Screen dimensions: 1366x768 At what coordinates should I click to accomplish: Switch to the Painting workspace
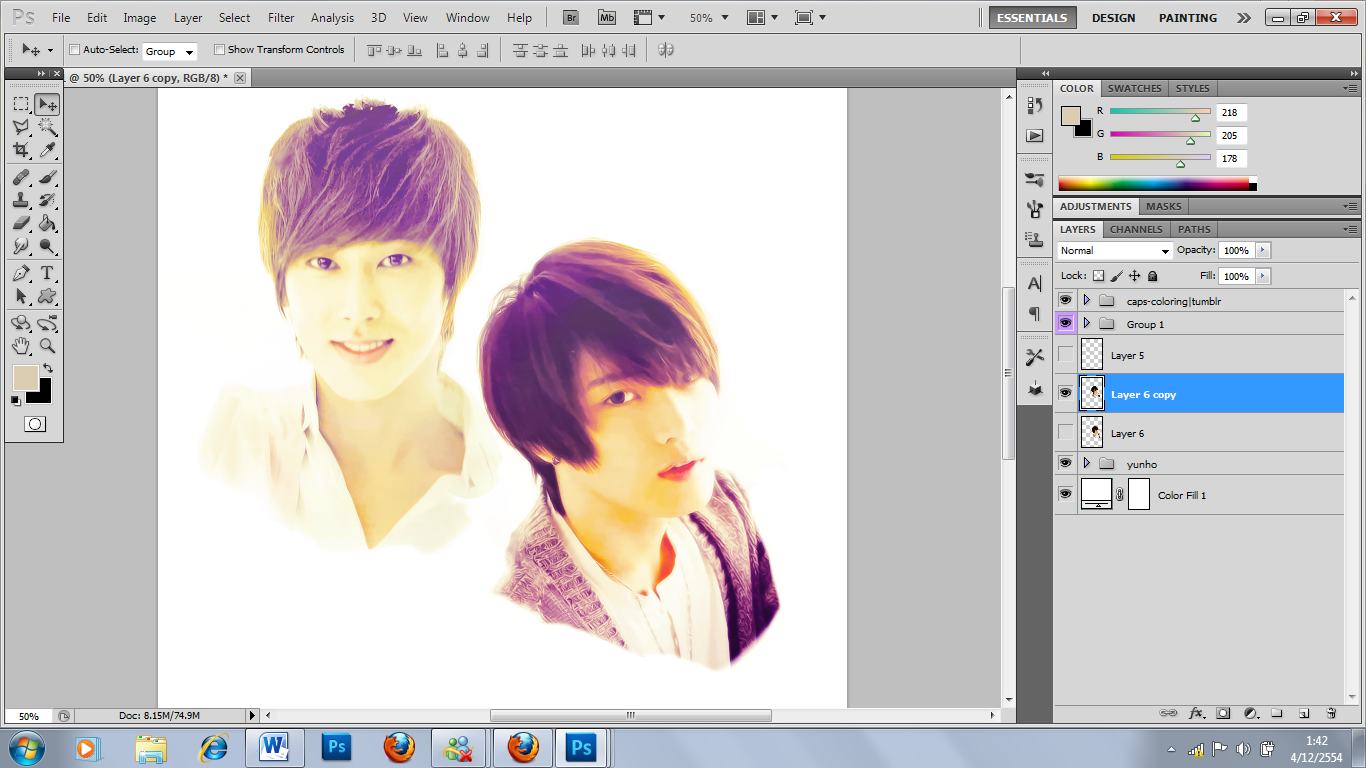[1188, 18]
